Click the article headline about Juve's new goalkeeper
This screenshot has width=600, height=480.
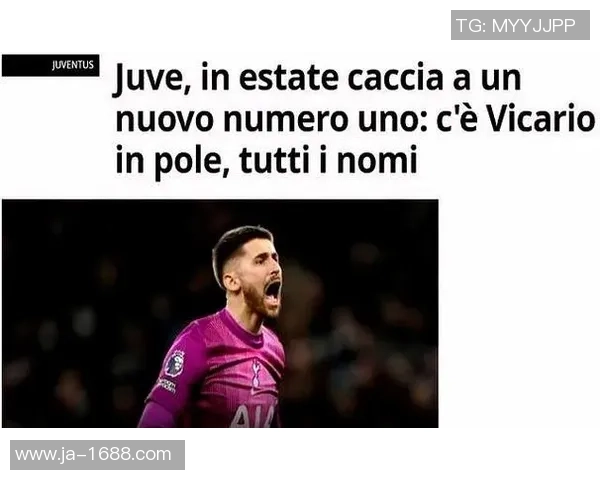tap(355, 119)
